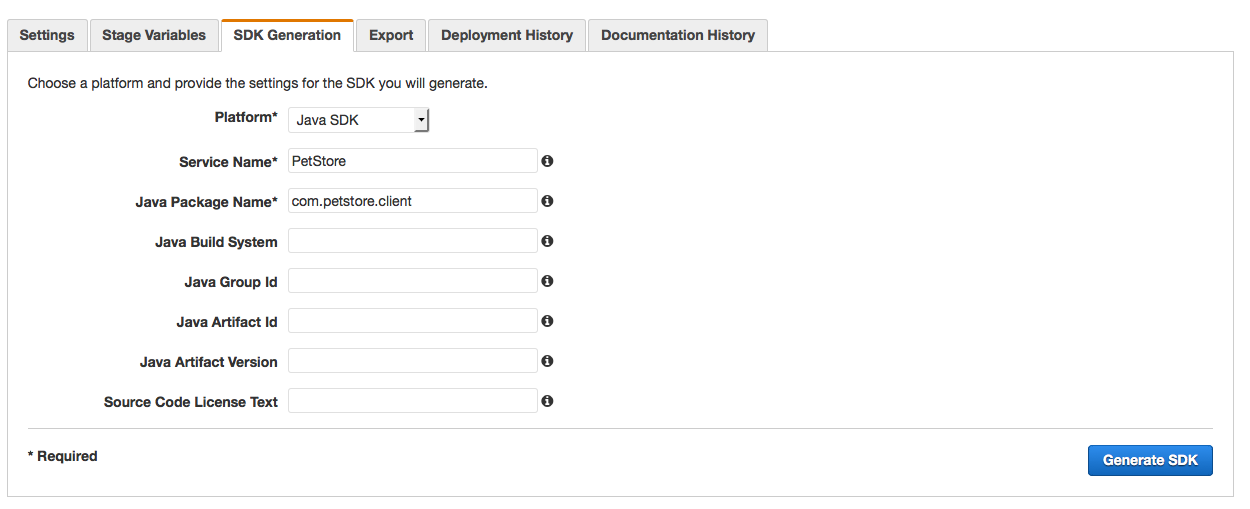Click the "Java Package Name*" label
The image size is (1250, 509).
pos(206,202)
